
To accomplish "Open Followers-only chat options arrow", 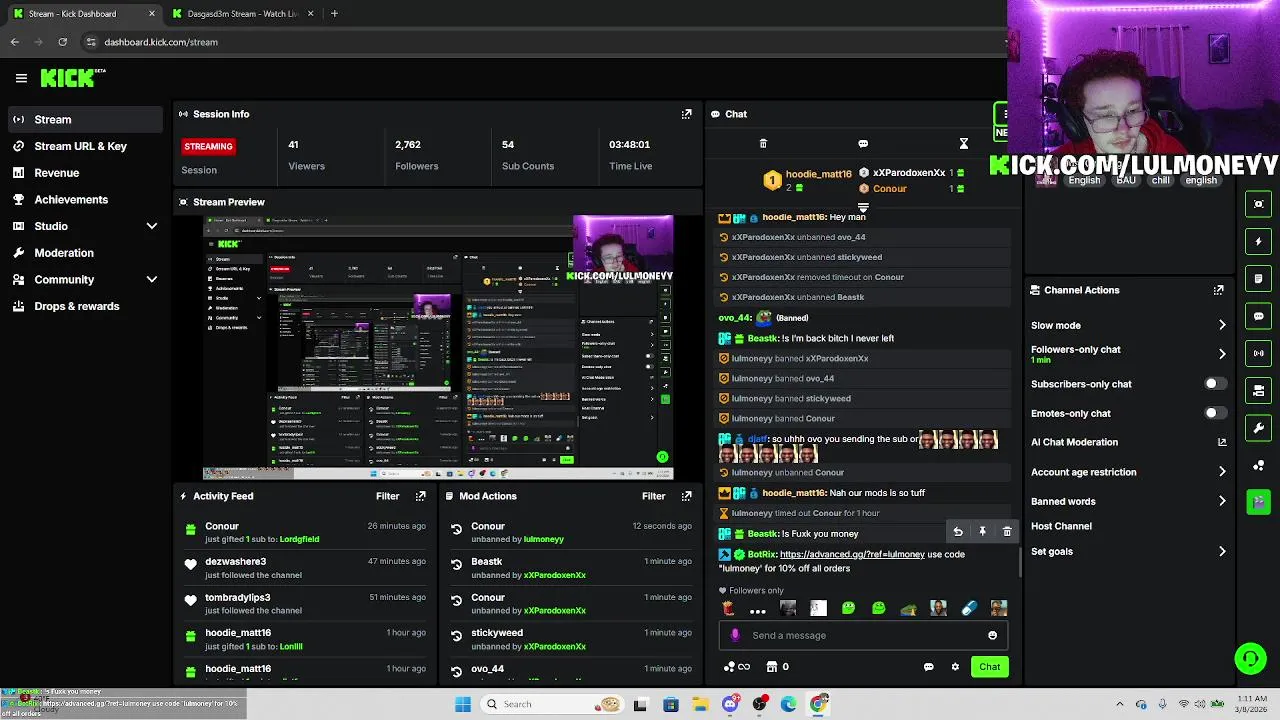I will coord(1221,354).
